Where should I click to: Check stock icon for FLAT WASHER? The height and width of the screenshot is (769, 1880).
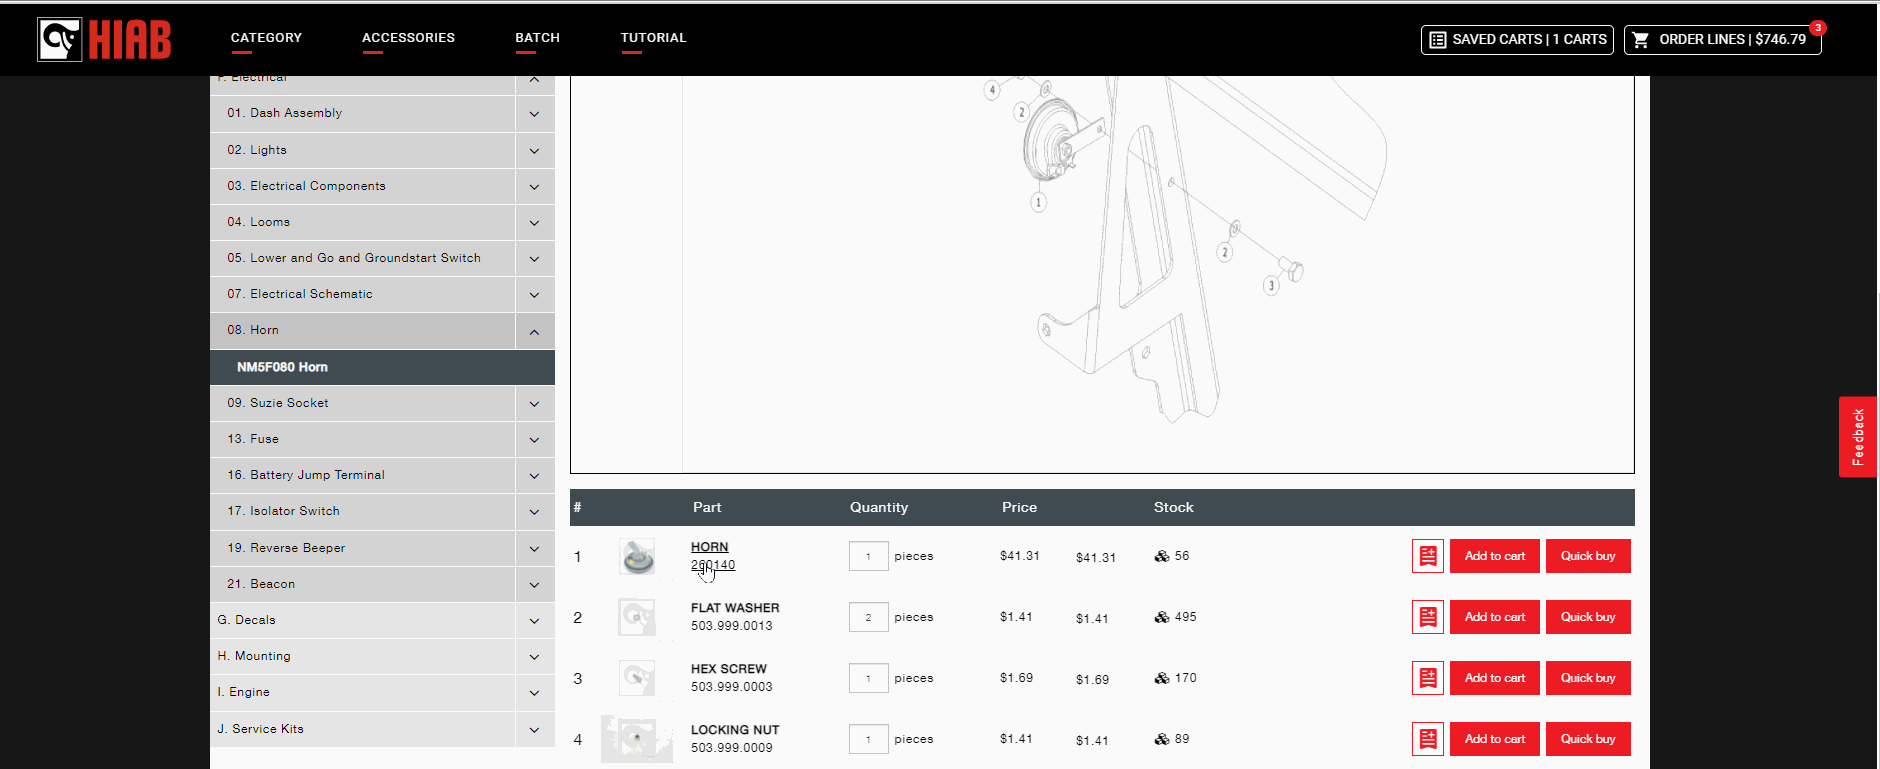(x=1161, y=617)
